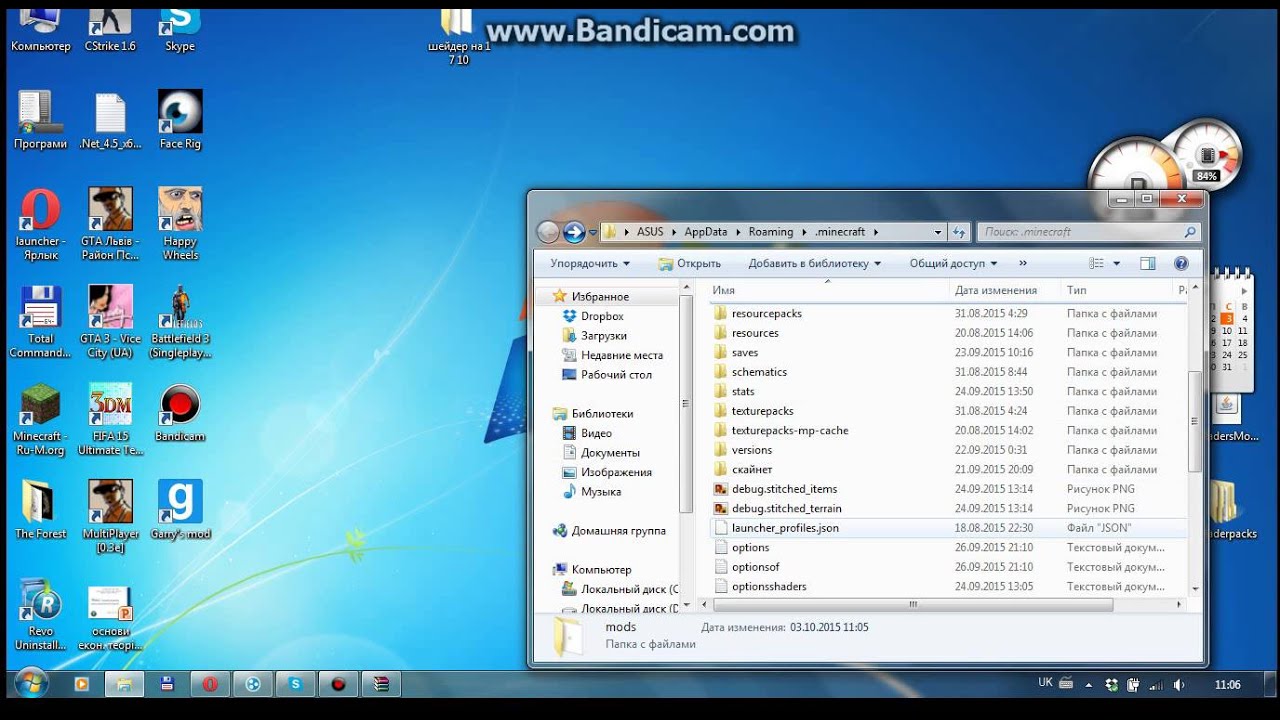Screen dimensions: 1280x720
Task: Open the Skype desktop icon
Action: [x=180, y=28]
